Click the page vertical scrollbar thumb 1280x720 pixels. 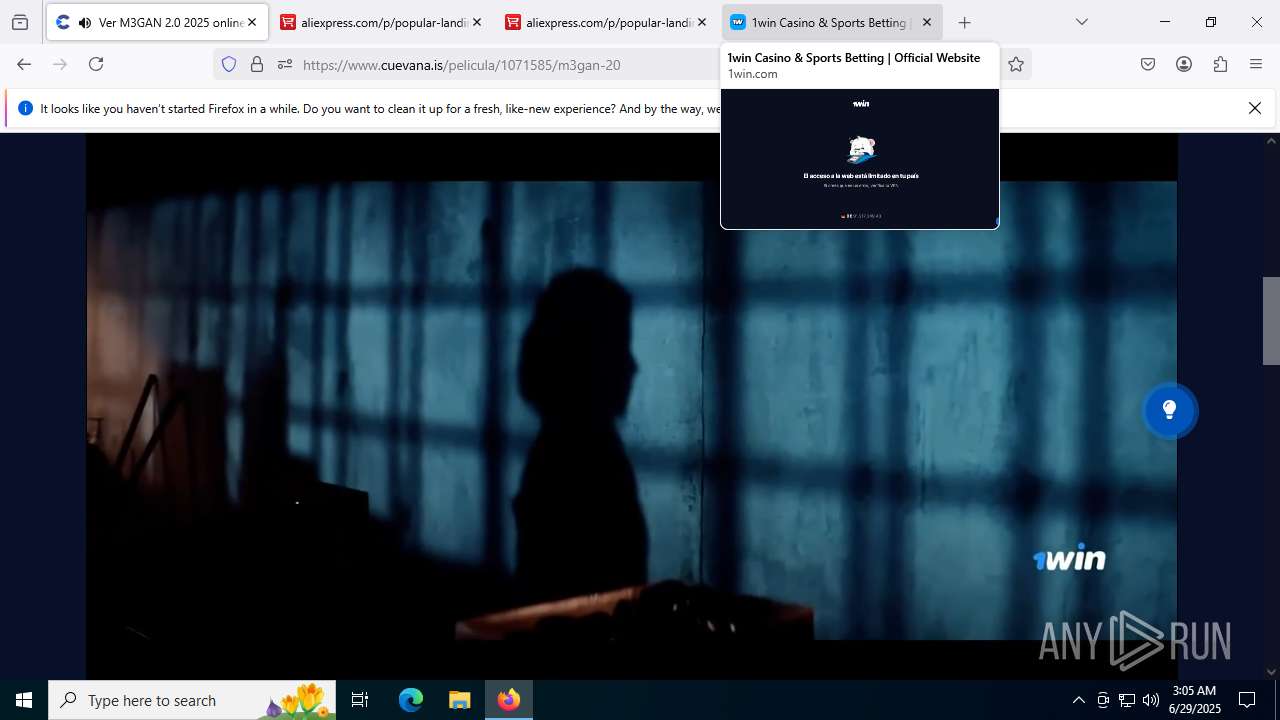click(1271, 320)
